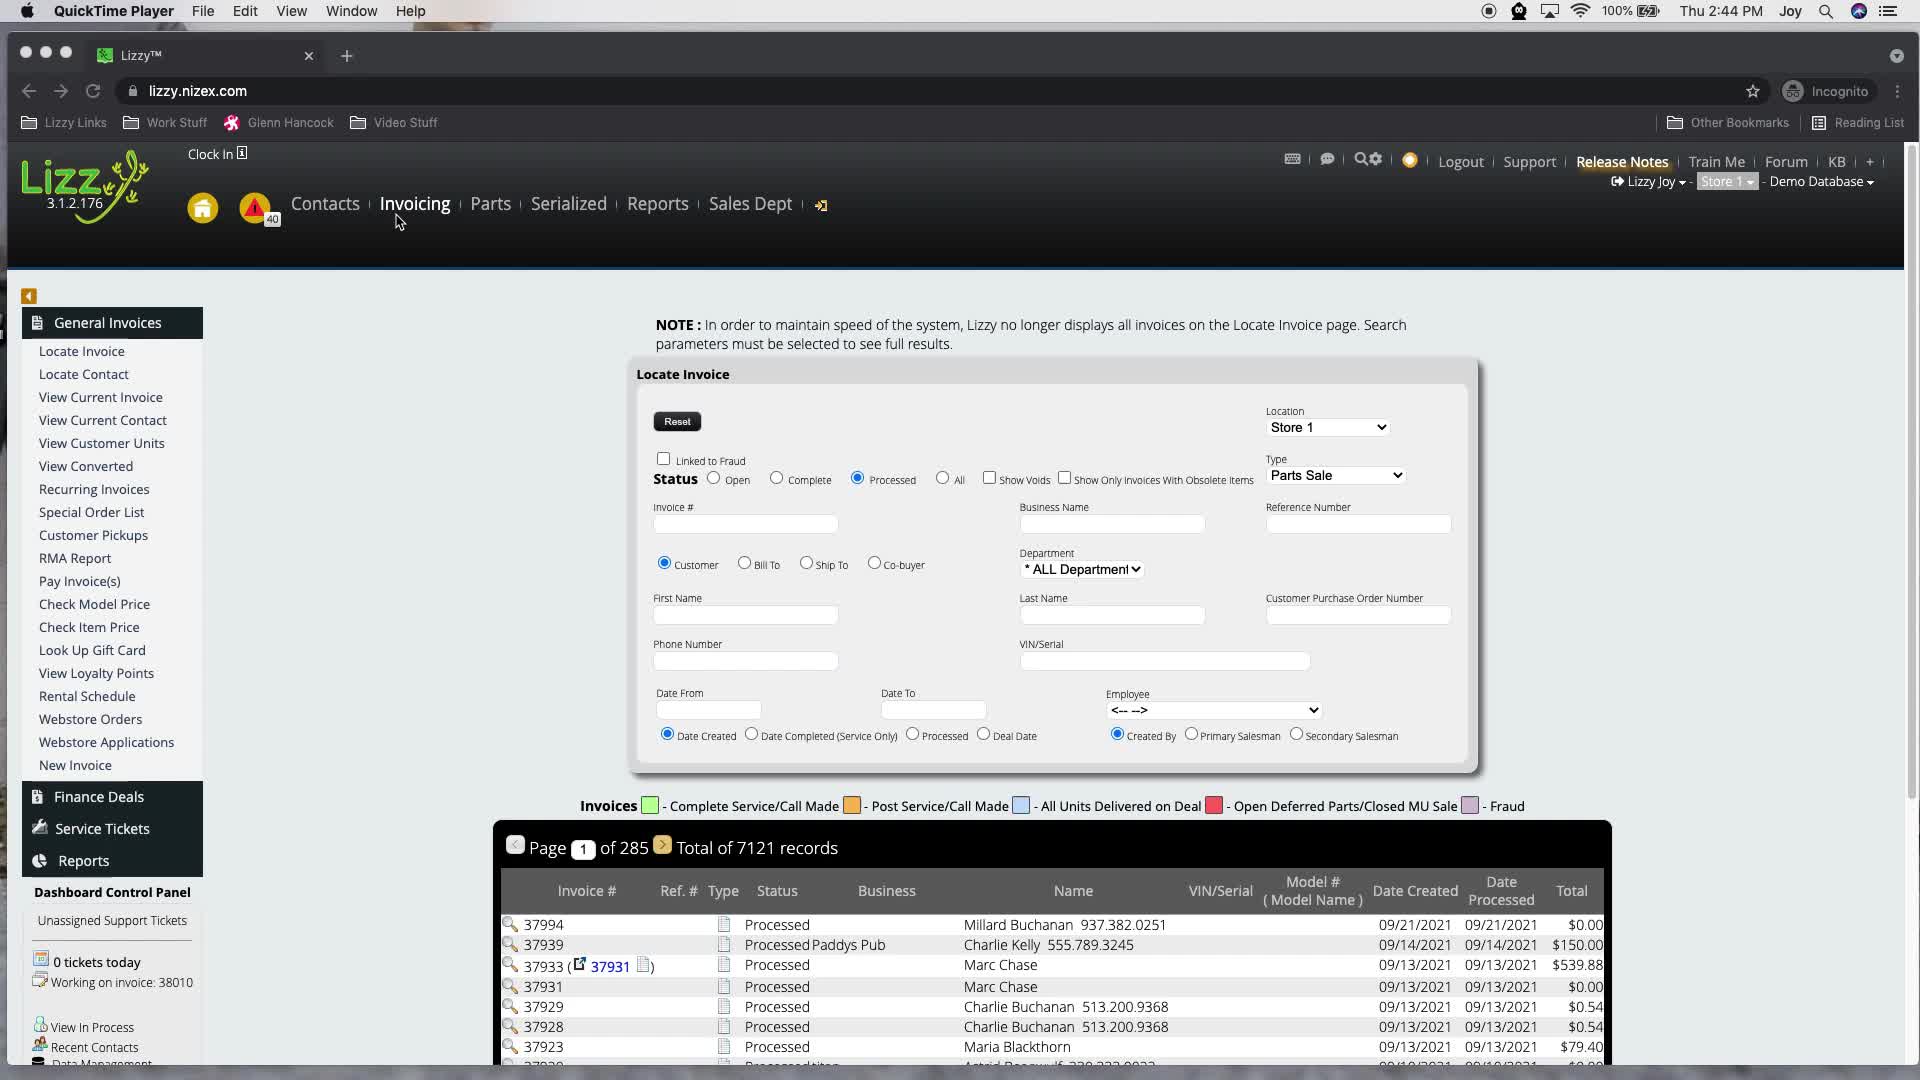Go to next page arrow icon
Viewport: 1920px width, 1080px height.
click(662, 845)
